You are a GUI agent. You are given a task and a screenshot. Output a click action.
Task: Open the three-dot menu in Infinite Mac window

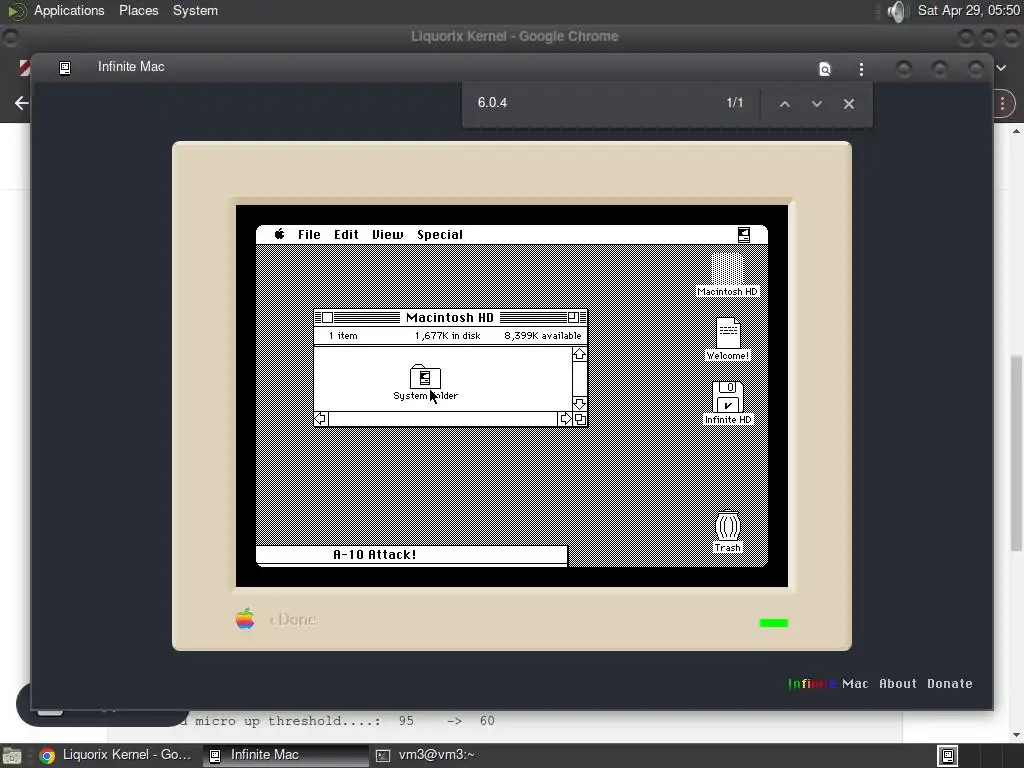pyautogui.click(x=861, y=69)
